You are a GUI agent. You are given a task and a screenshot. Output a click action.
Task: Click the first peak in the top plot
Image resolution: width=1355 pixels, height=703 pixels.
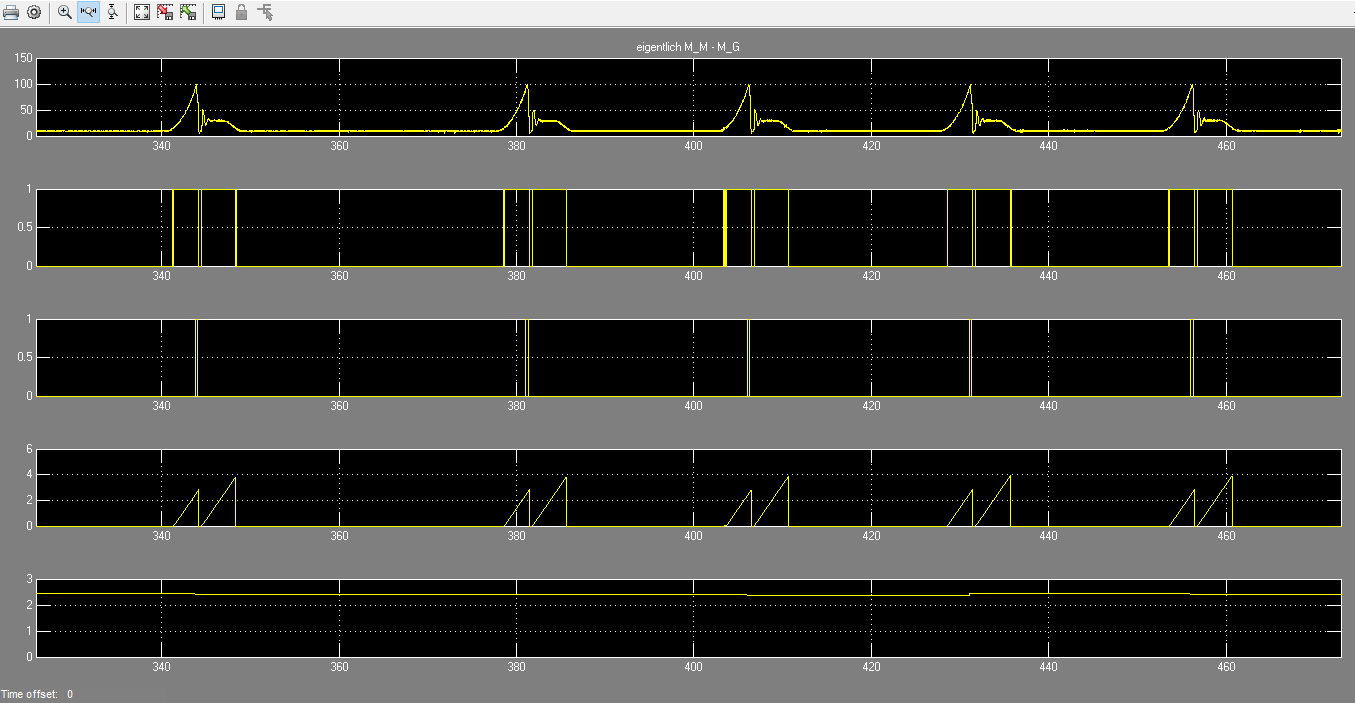pyautogui.click(x=196, y=87)
